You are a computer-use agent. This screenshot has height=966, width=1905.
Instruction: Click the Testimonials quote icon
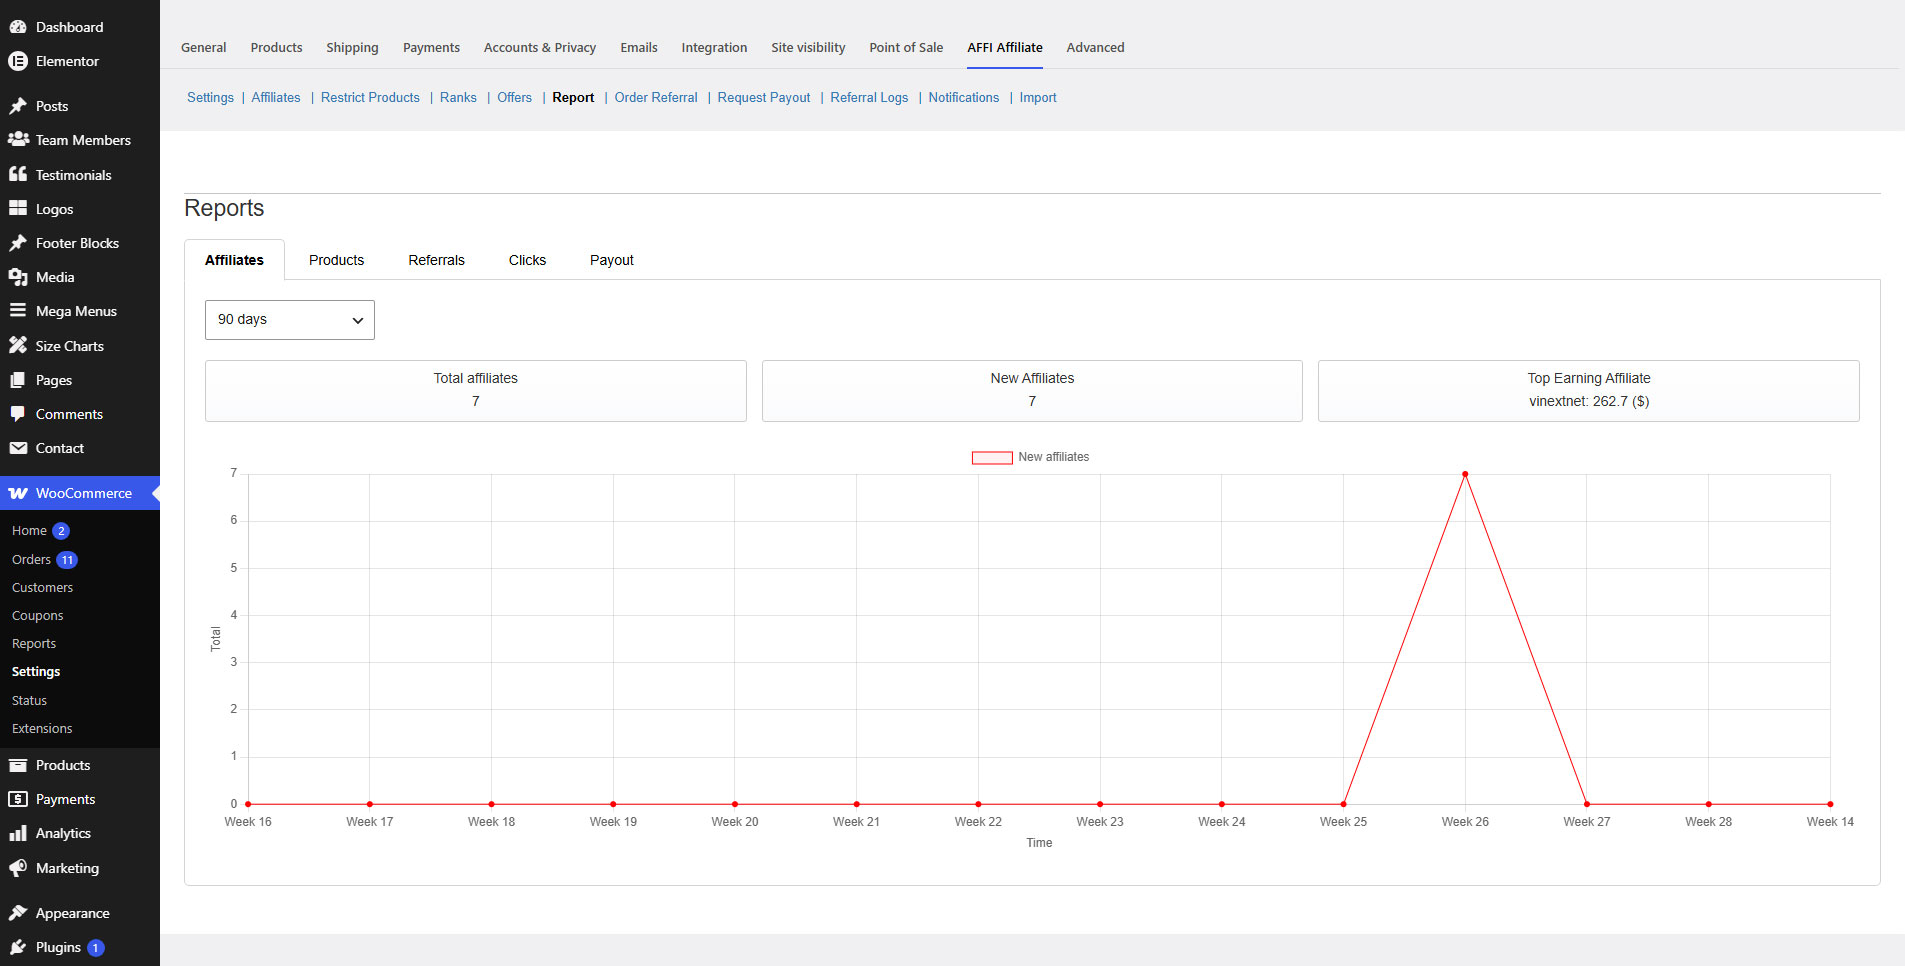point(18,174)
